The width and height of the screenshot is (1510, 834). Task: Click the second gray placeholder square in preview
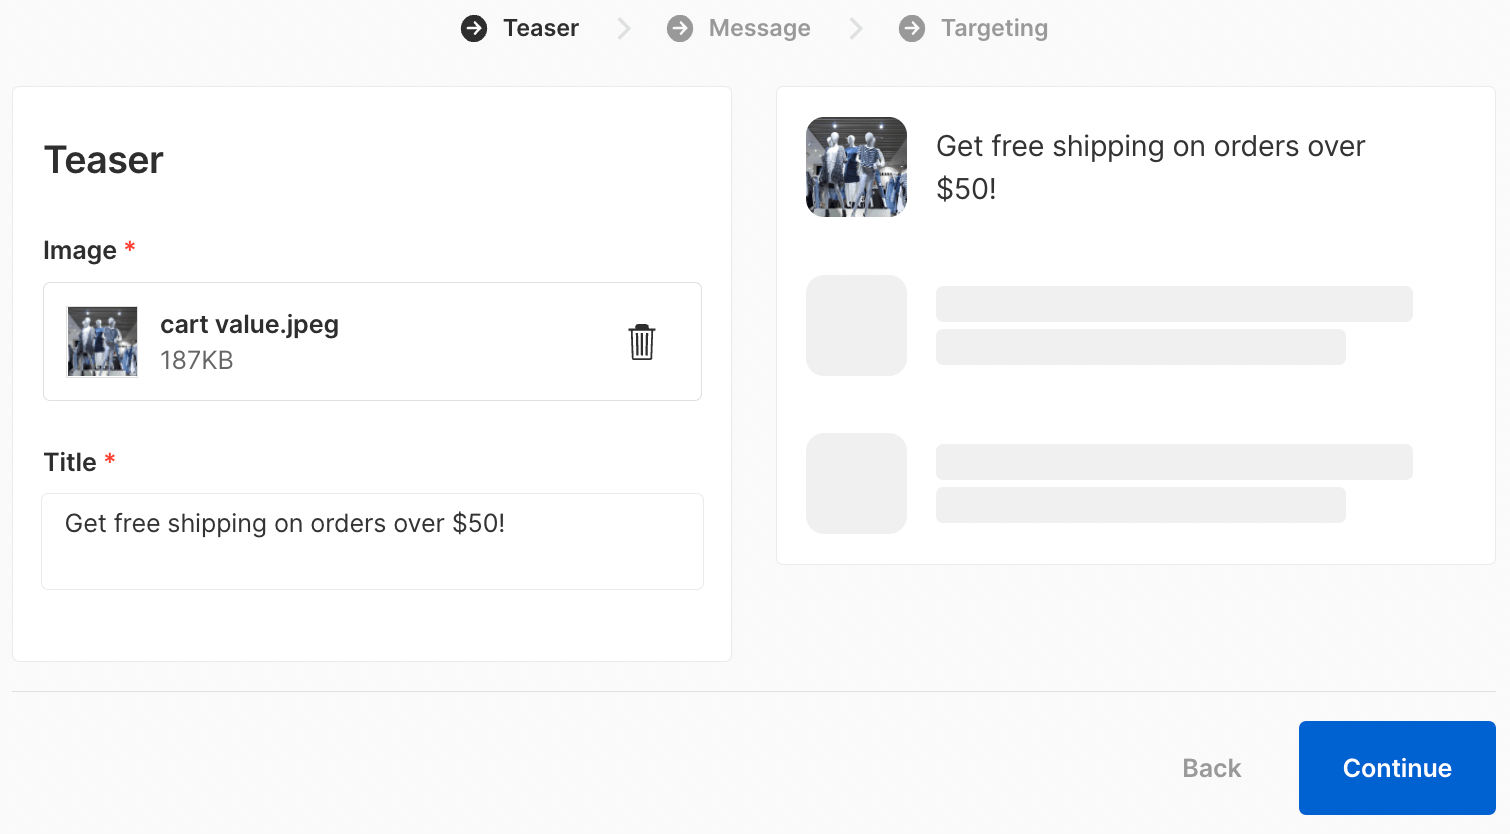coord(856,484)
